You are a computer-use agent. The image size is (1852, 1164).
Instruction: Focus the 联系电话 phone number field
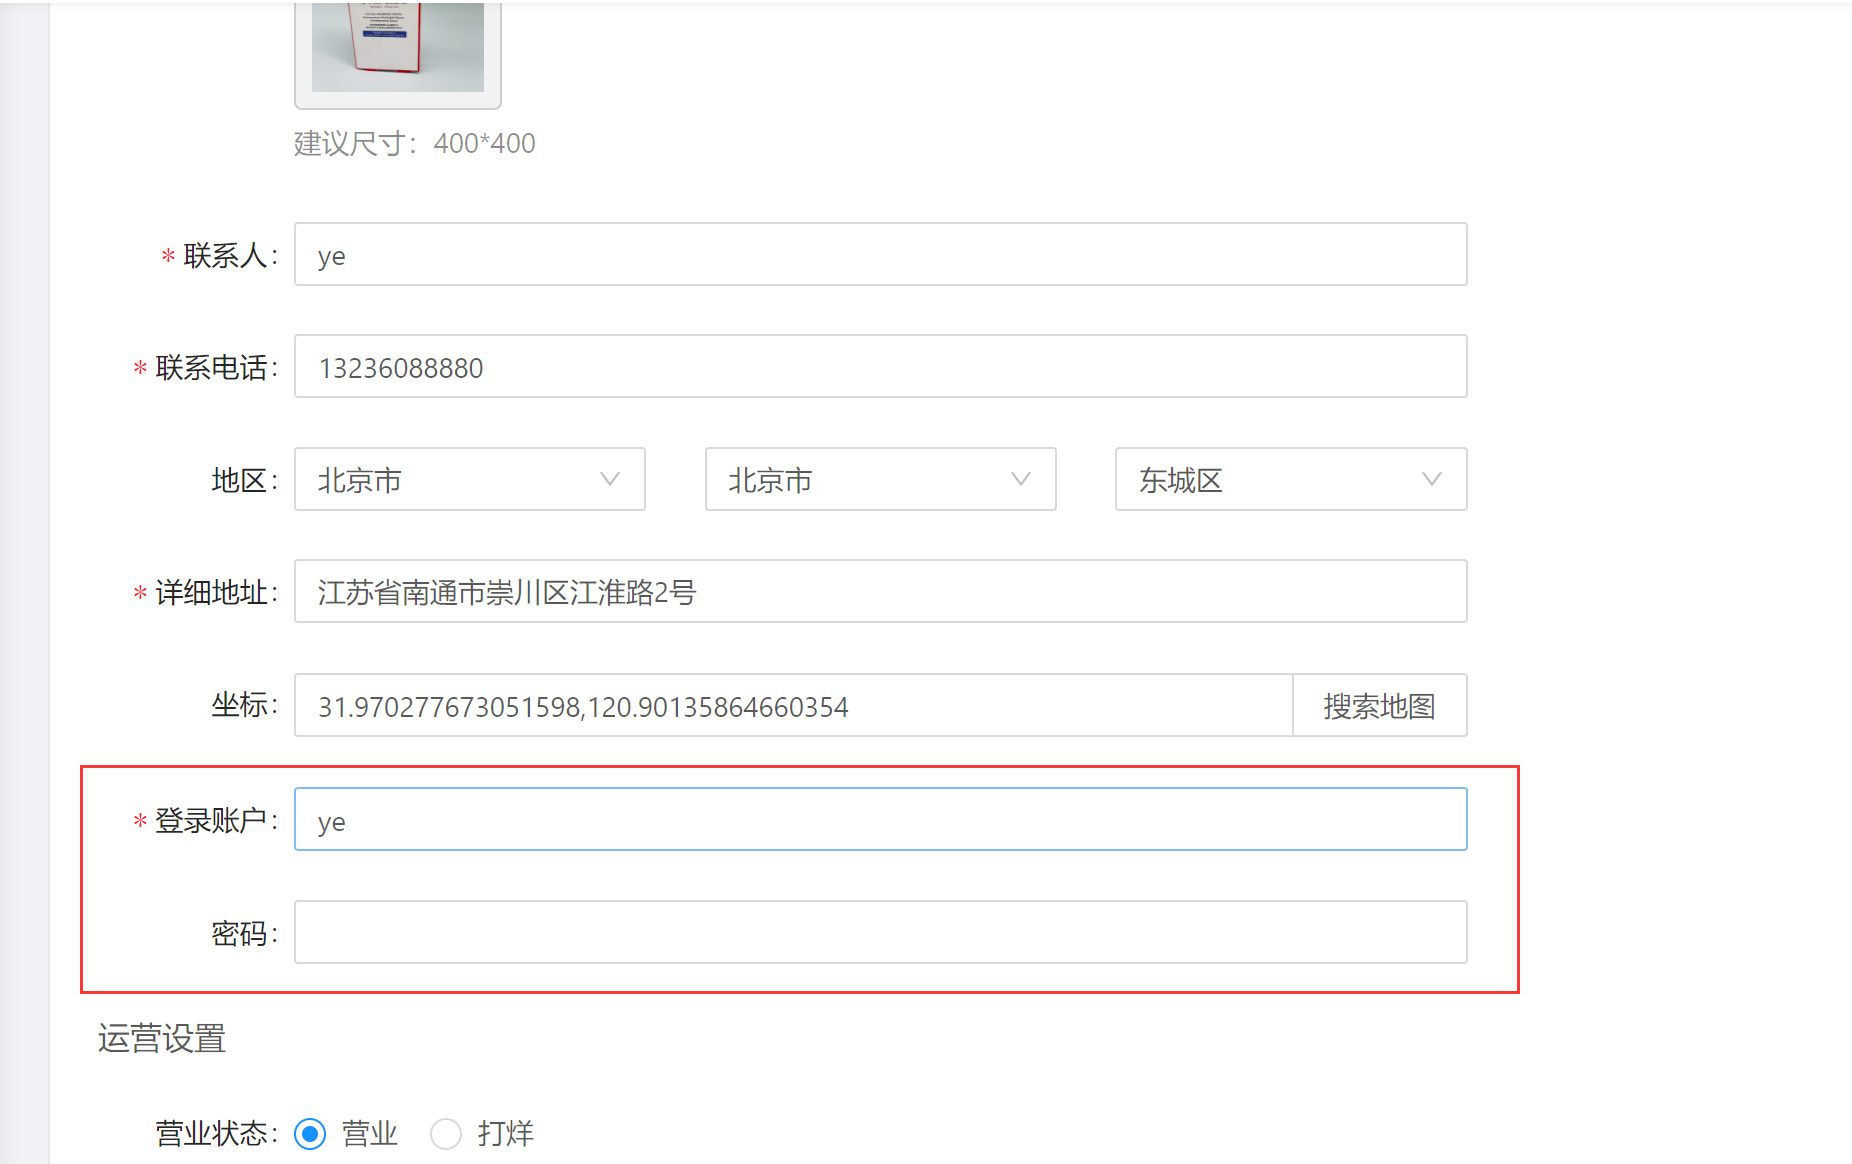(880, 367)
